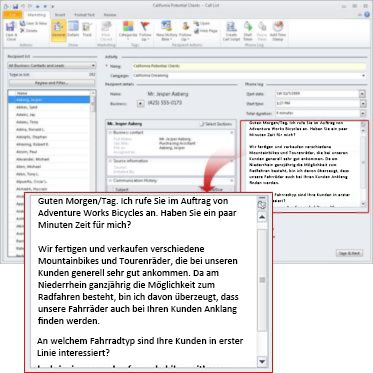This screenshot has width=373, height=373.
Task: Click Save & New in the ribbon
Action: [x=33, y=24]
